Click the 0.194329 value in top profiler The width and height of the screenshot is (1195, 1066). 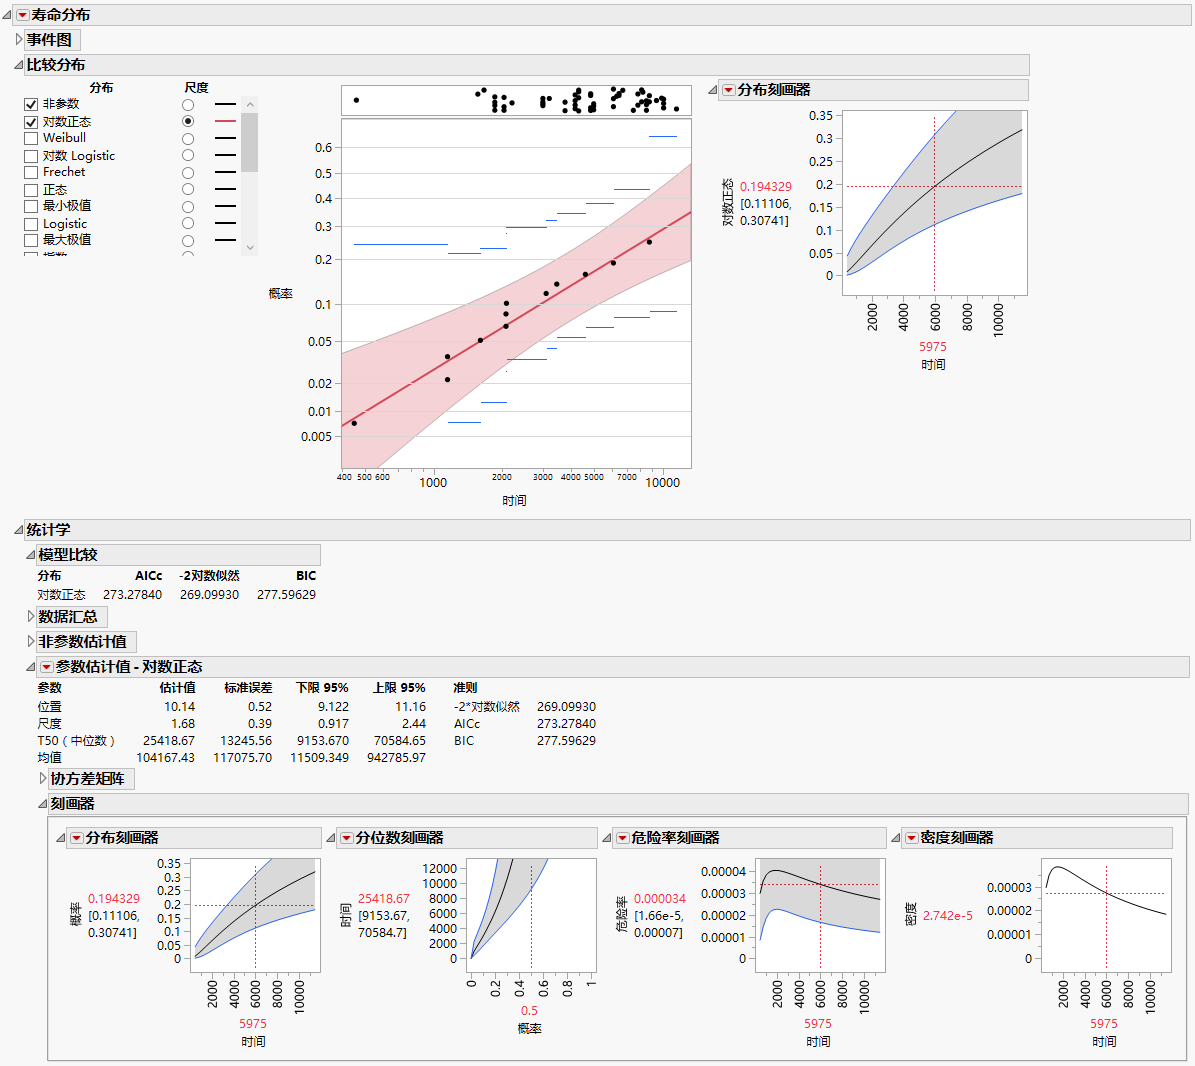pyautogui.click(x=766, y=187)
